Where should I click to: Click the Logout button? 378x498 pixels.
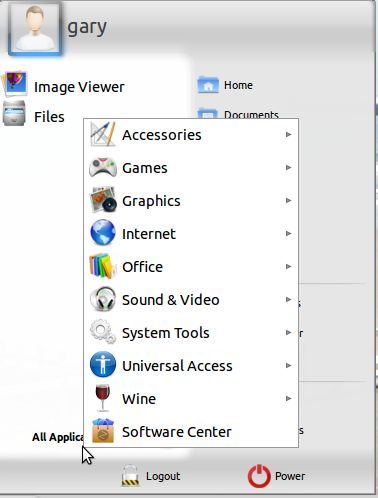tap(151, 476)
